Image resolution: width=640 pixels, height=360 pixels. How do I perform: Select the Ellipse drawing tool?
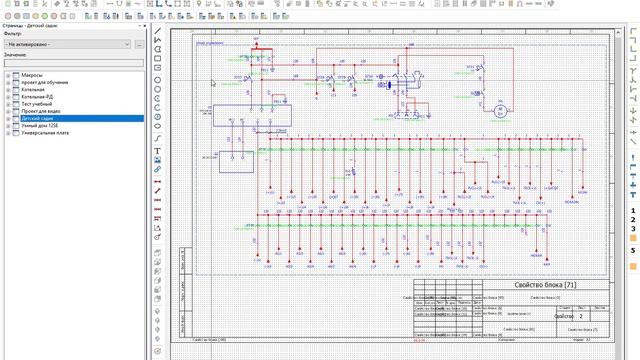click(x=158, y=126)
